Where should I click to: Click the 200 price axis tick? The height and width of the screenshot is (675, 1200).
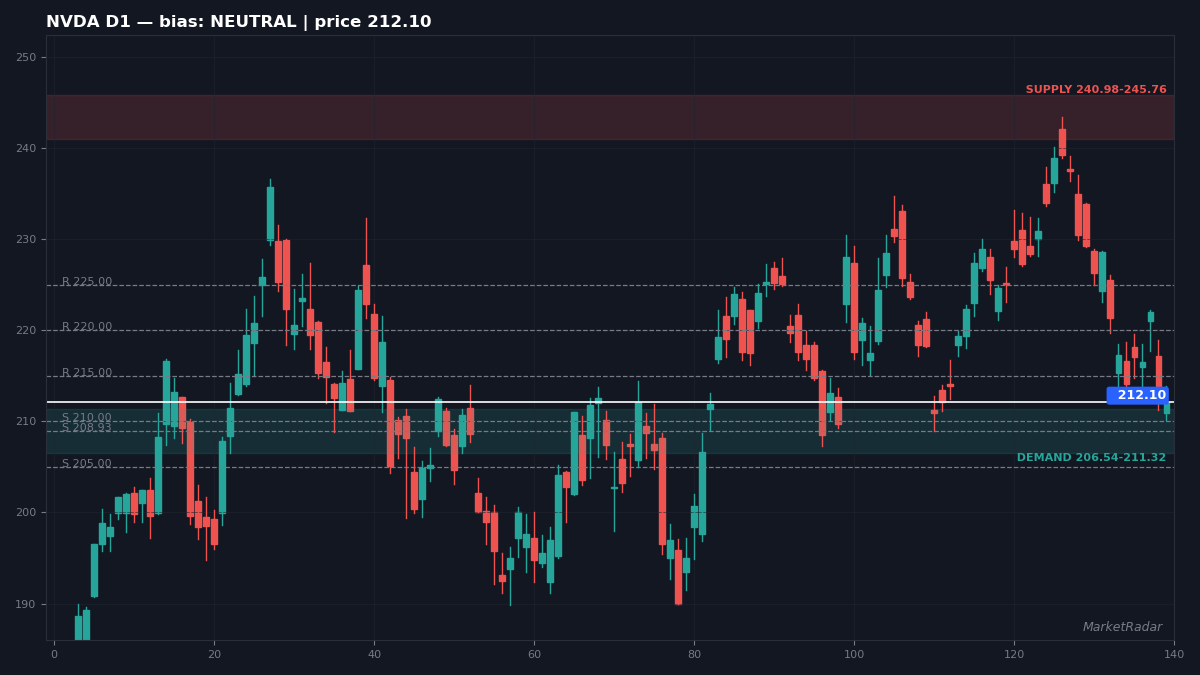coord(26,512)
